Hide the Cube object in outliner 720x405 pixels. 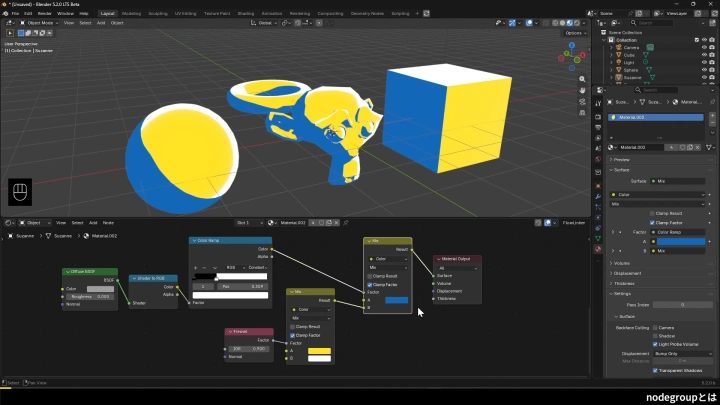704,55
